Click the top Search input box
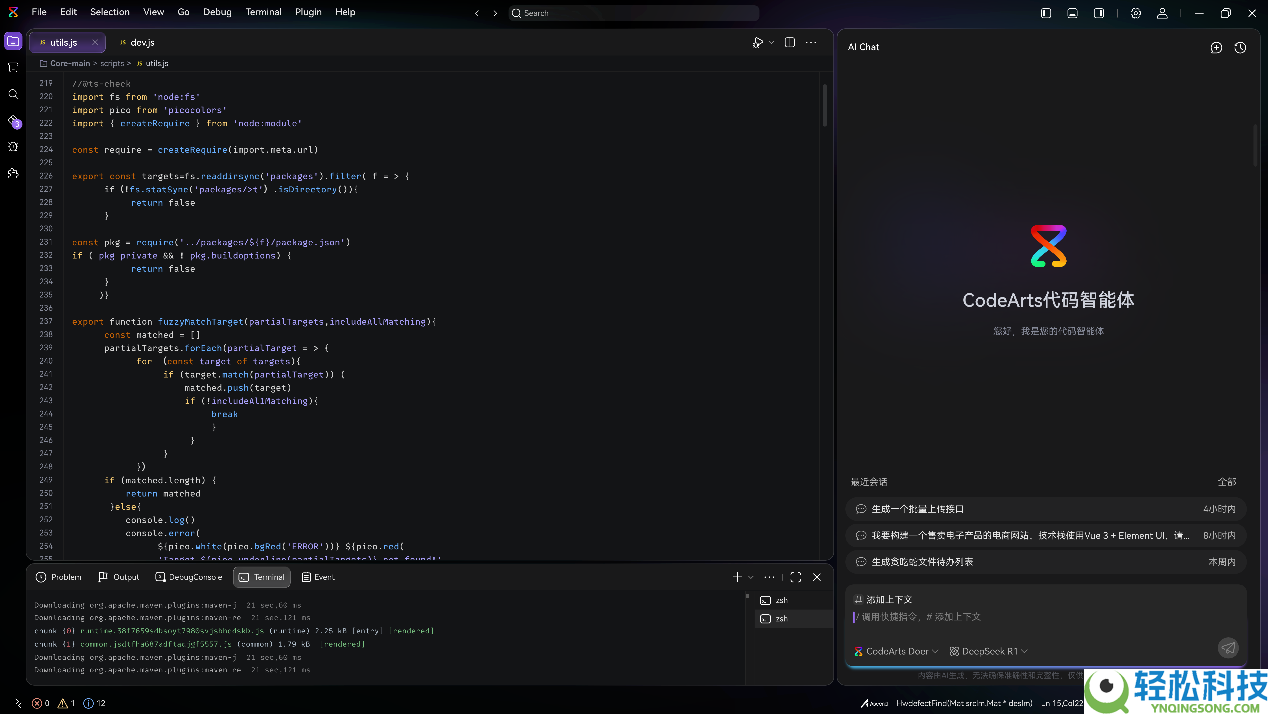The height and width of the screenshot is (714, 1268). pos(633,13)
